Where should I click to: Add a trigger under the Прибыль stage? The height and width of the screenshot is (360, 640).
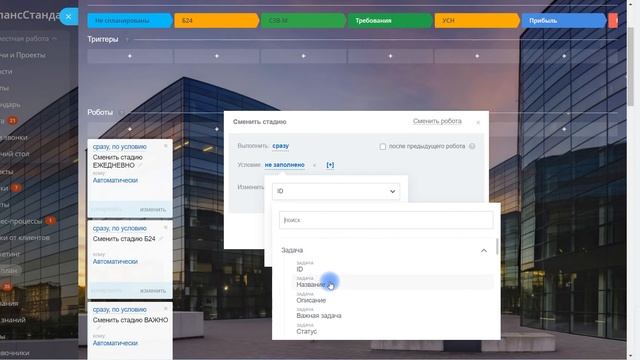coord(564,56)
